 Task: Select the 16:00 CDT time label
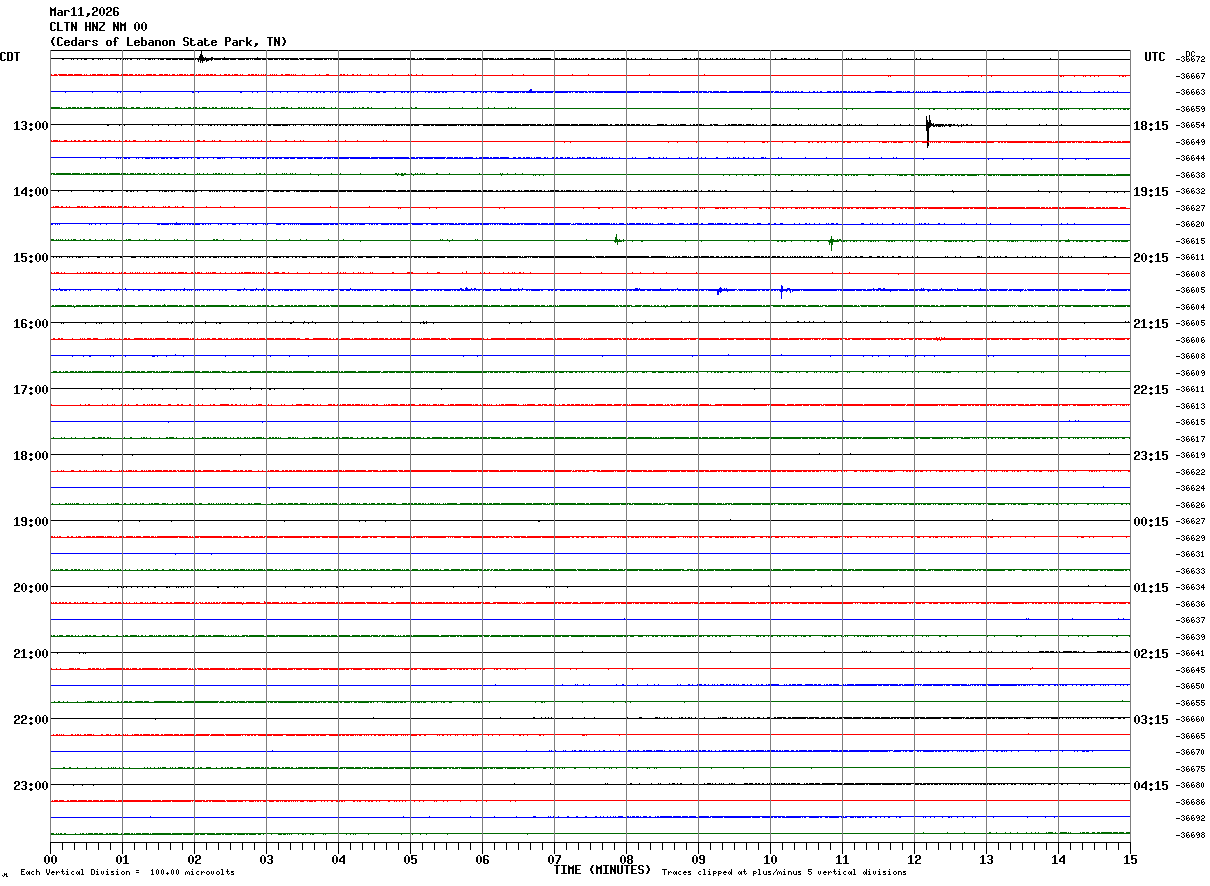[30, 324]
